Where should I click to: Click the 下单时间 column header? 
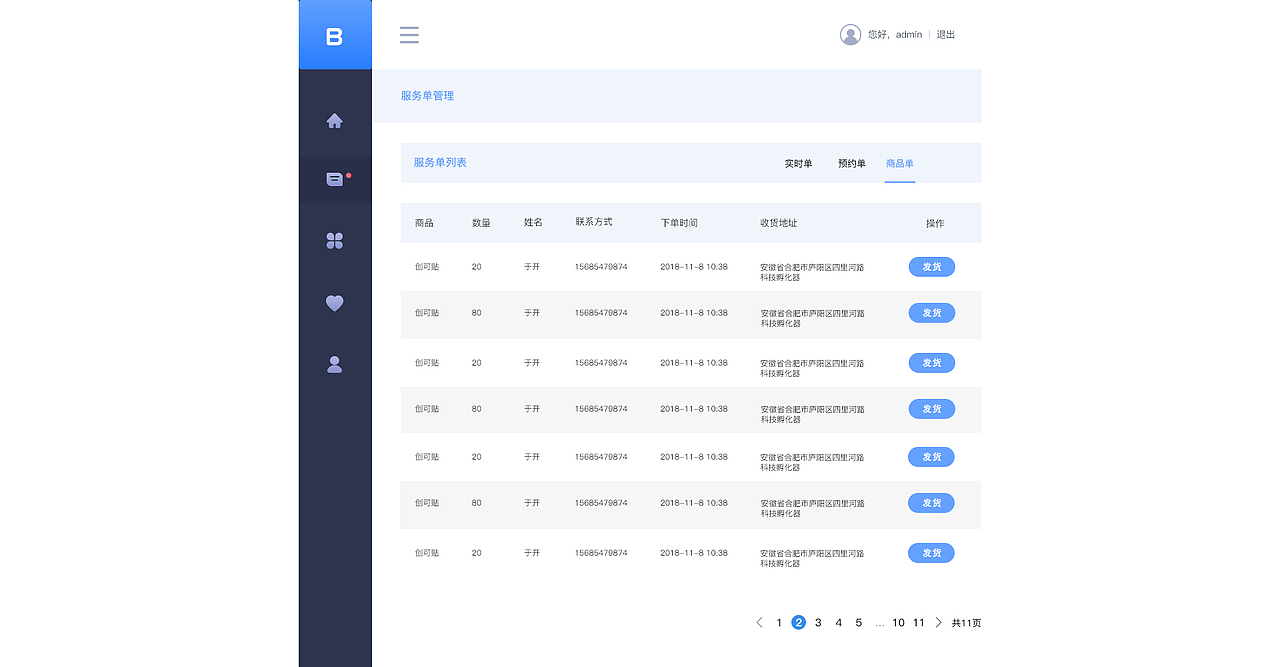[x=679, y=223]
